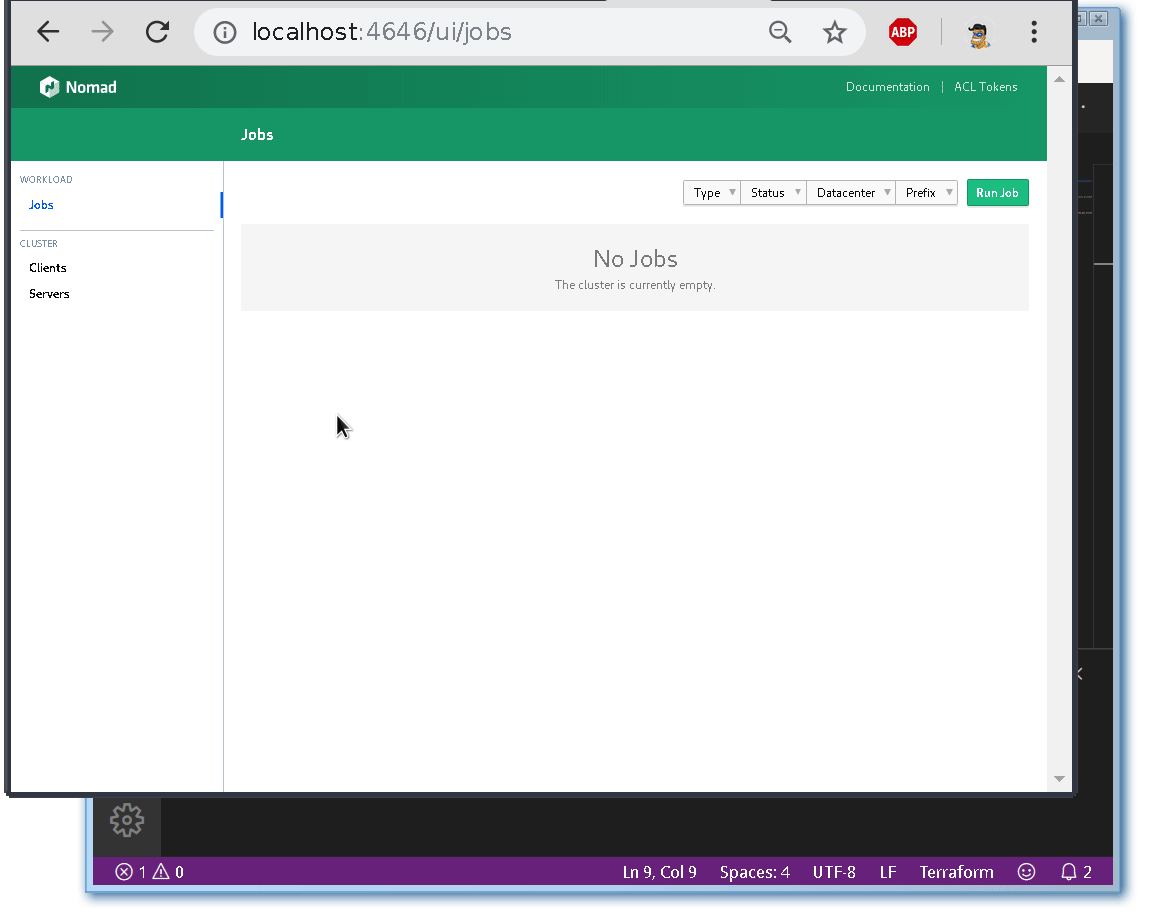The height and width of the screenshot is (912, 1169).
Task: Expand the Prefix filter dropdown
Action: pos(927,193)
